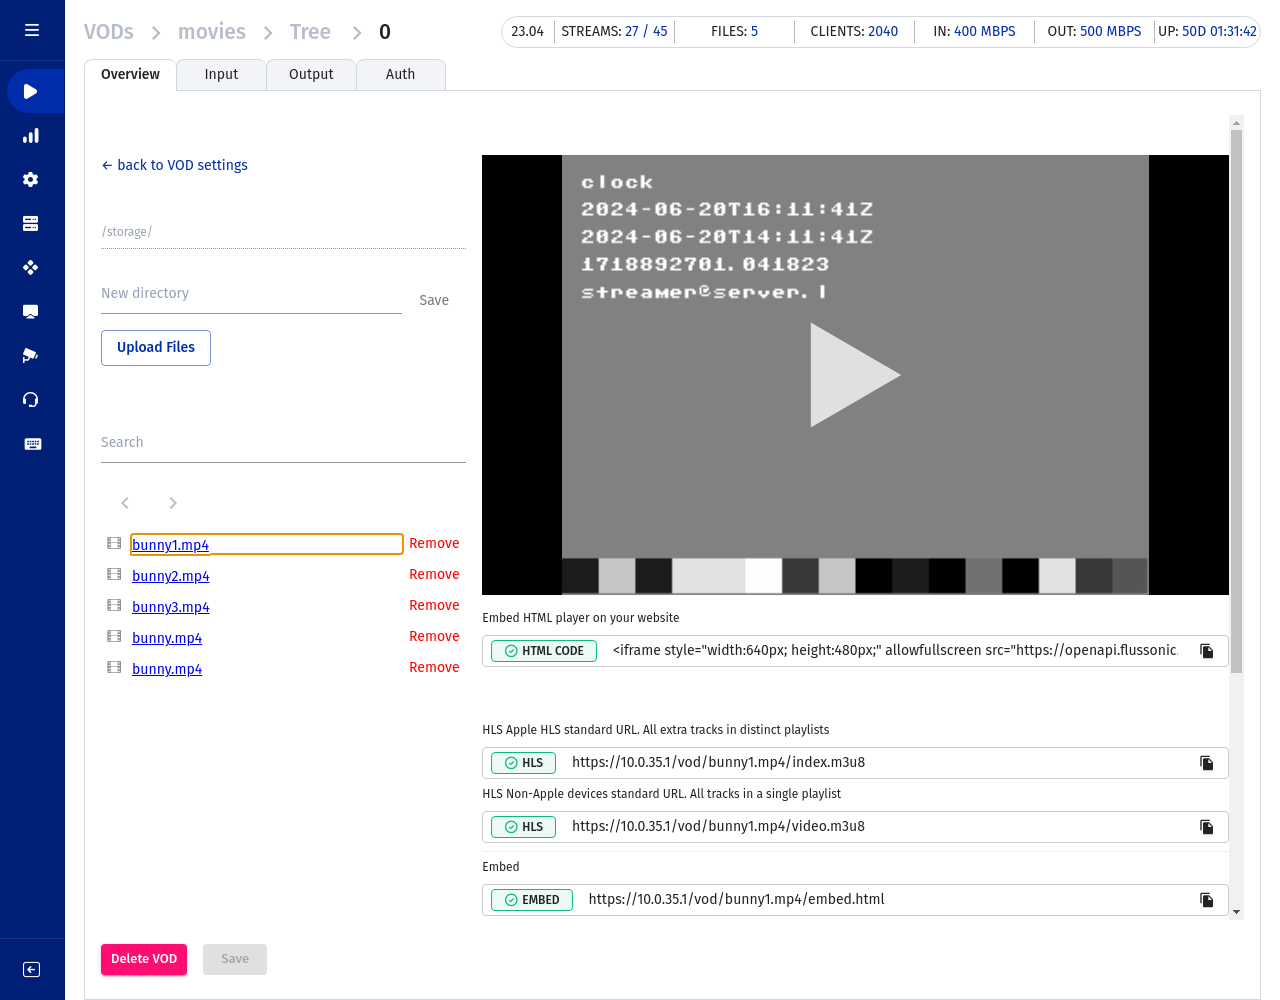
Task: Go to the previous page of the file list
Action: [125, 503]
